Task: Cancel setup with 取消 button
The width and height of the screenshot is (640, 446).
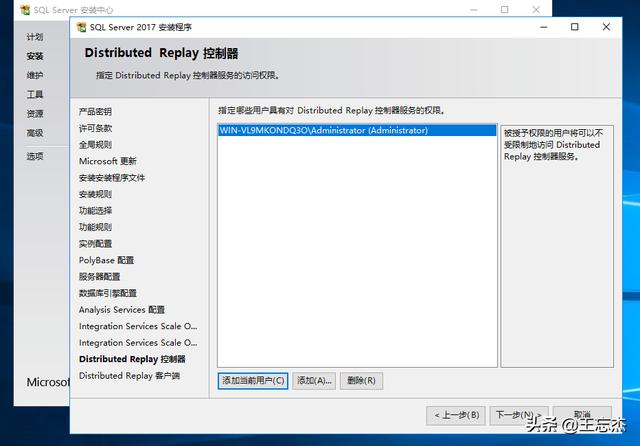Action: point(582,415)
